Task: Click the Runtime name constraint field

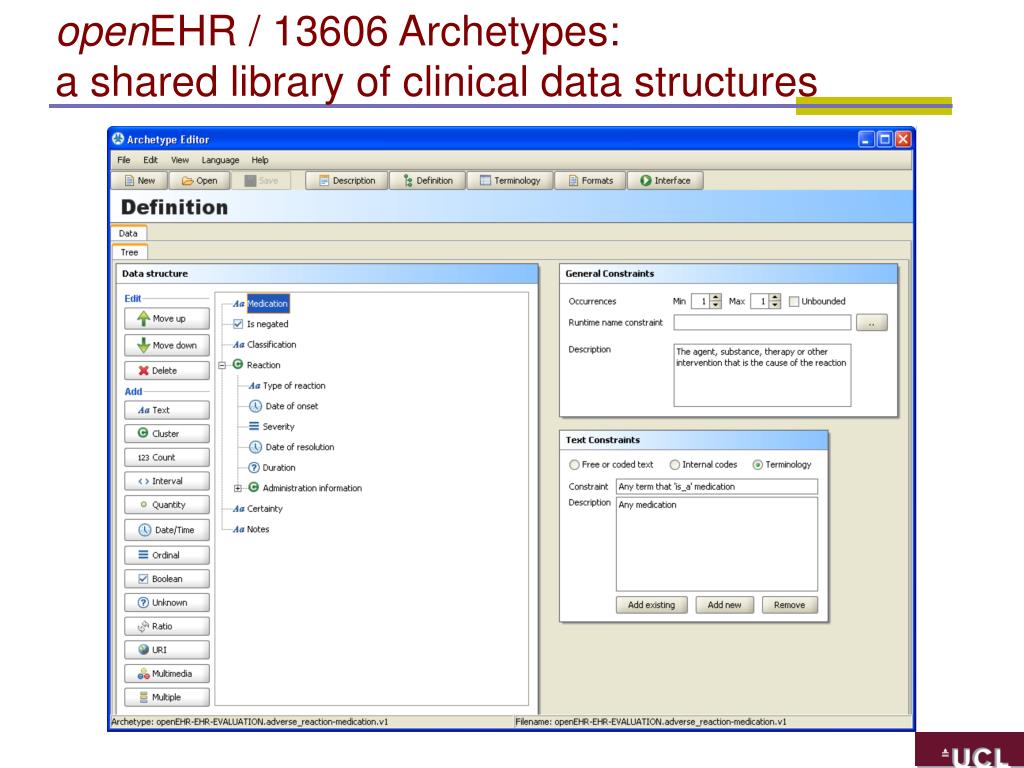Action: (762, 323)
